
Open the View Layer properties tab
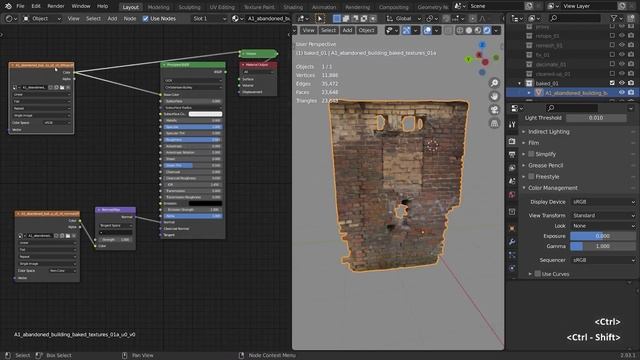[x=512, y=168]
